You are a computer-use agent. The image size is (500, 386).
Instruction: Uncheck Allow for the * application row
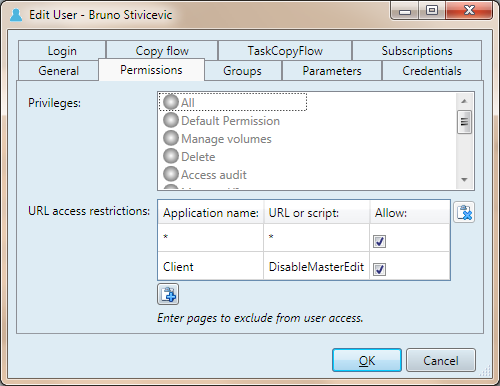tap(379, 241)
